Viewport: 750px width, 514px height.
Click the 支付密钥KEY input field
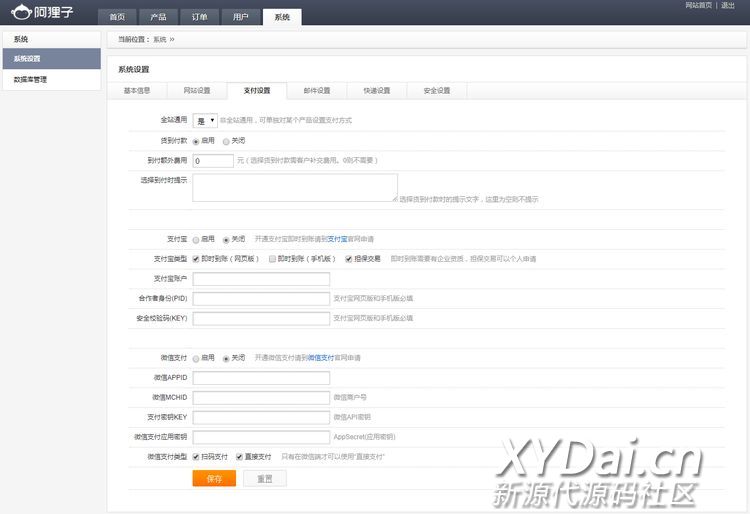click(261, 417)
